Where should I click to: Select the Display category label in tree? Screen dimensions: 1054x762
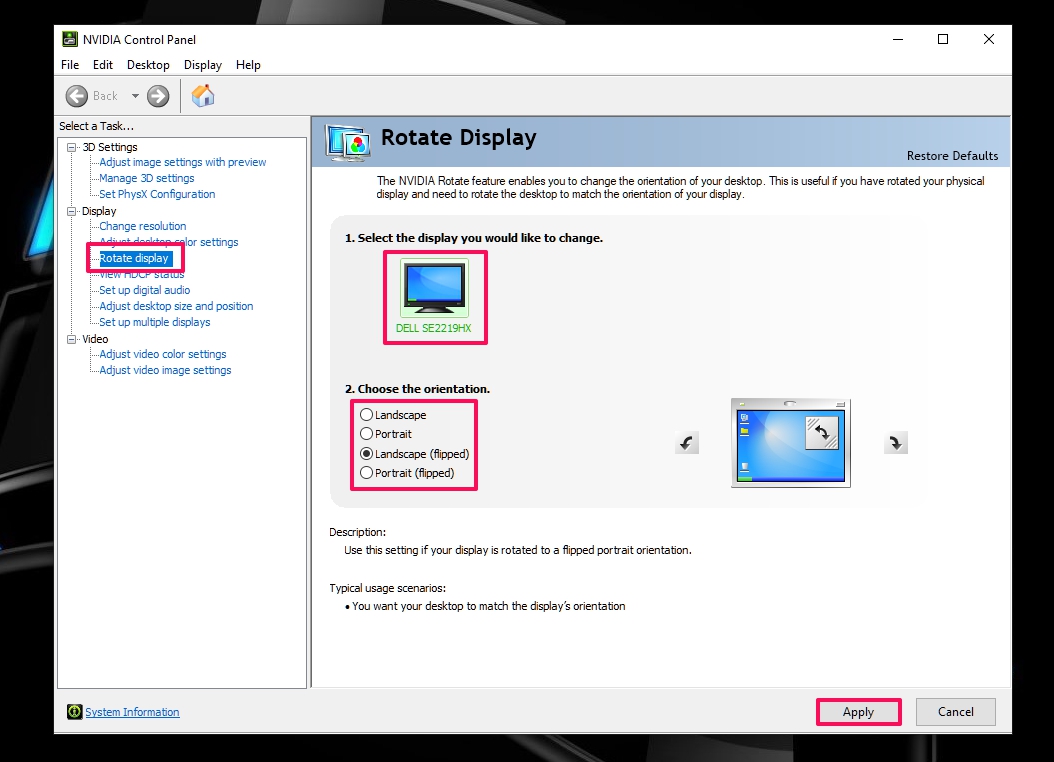pos(99,211)
